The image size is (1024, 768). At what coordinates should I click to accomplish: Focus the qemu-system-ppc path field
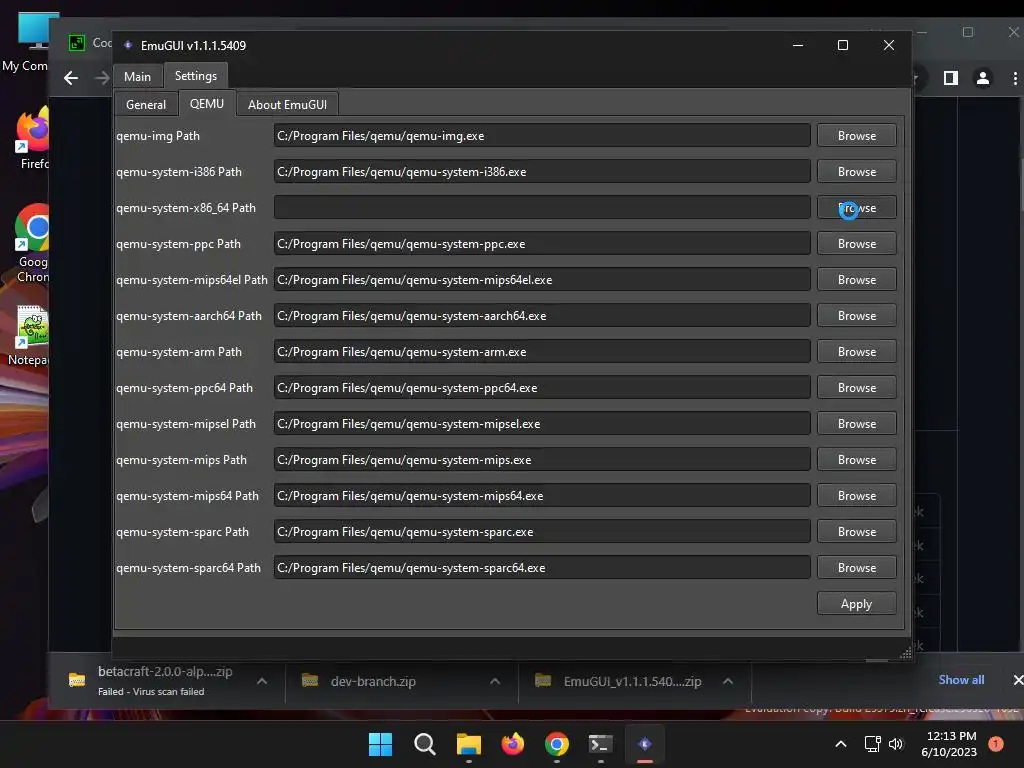(542, 244)
